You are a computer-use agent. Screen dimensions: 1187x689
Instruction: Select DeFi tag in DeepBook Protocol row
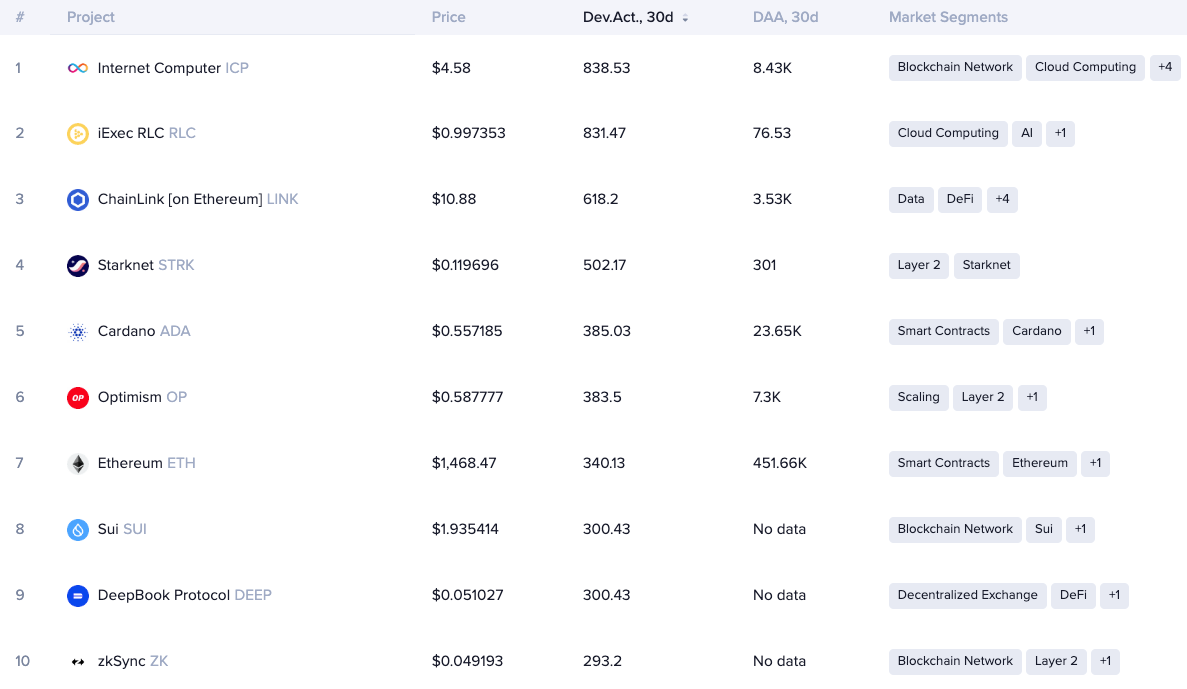point(1073,595)
